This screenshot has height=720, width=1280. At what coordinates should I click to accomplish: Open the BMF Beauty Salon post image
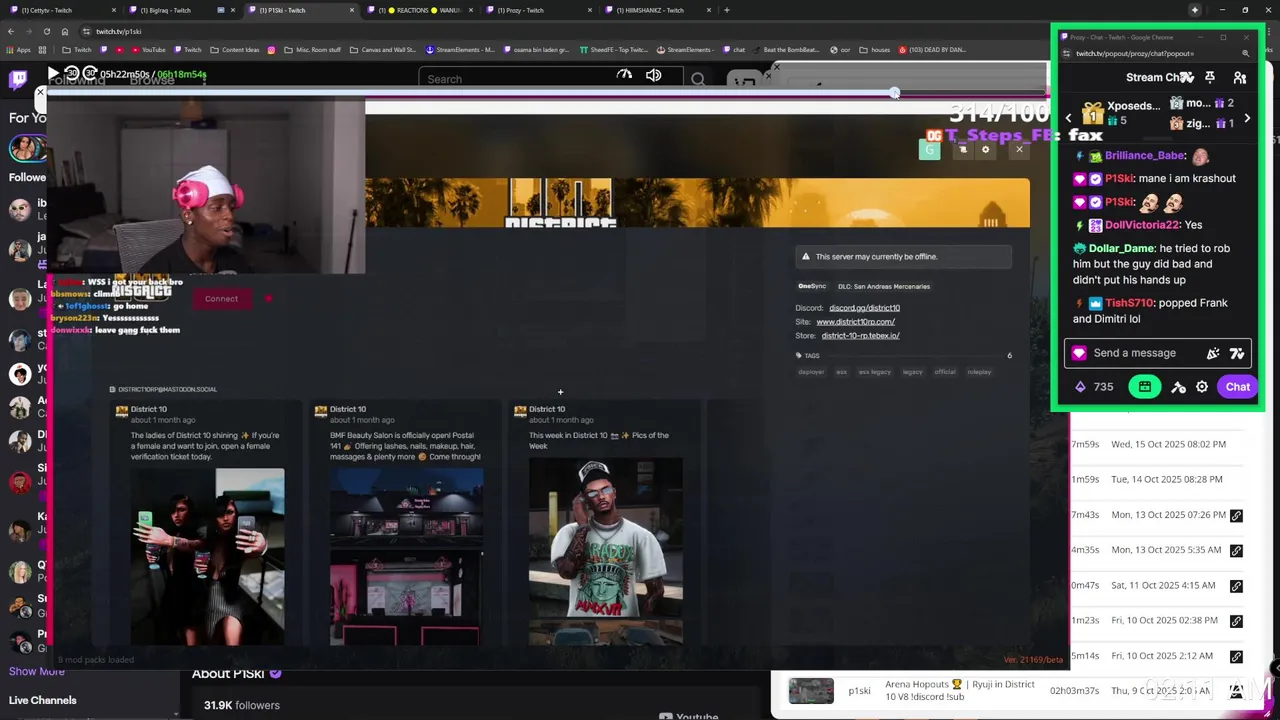pyautogui.click(x=406, y=556)
